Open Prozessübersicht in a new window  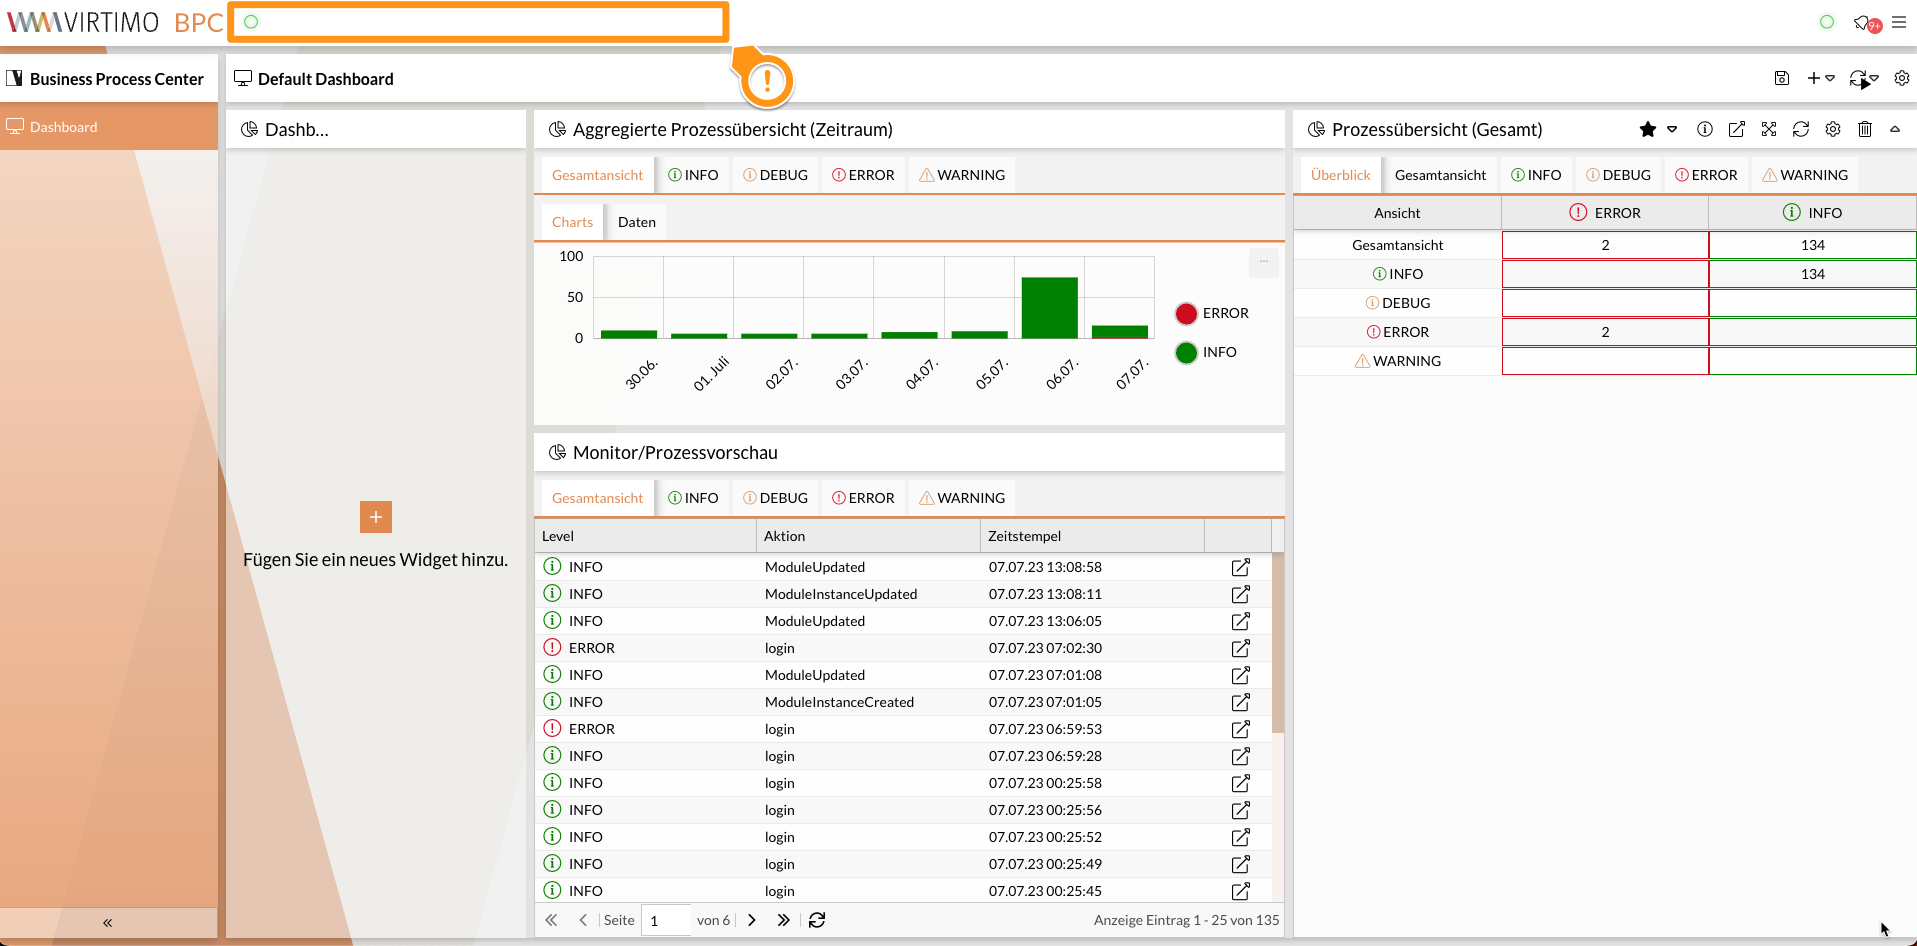click(1737, 129)
